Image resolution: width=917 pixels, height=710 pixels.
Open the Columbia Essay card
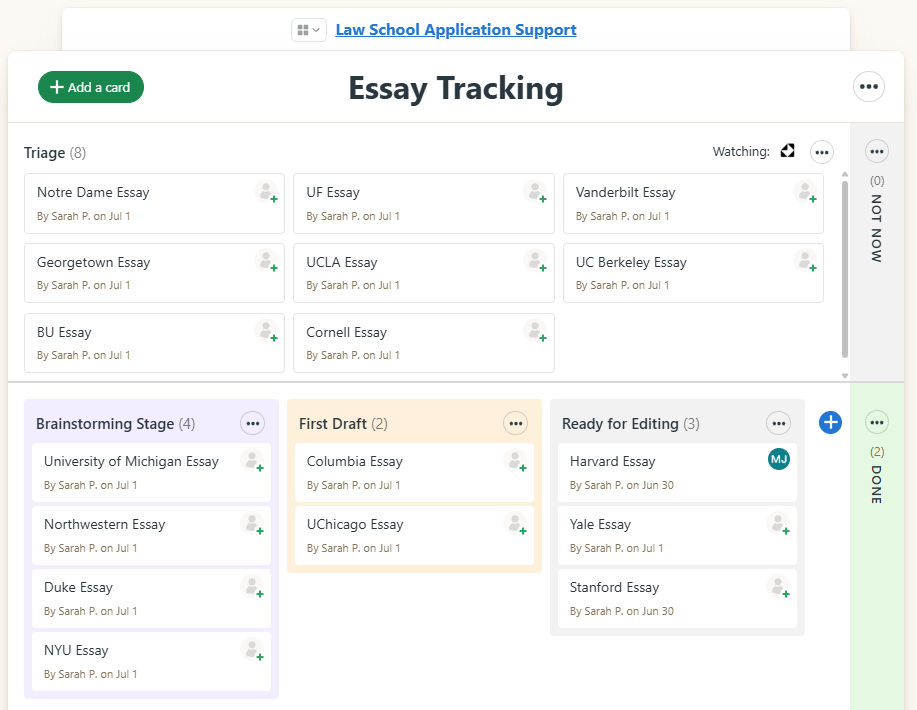pyautogui.click(x=415, y=473)
